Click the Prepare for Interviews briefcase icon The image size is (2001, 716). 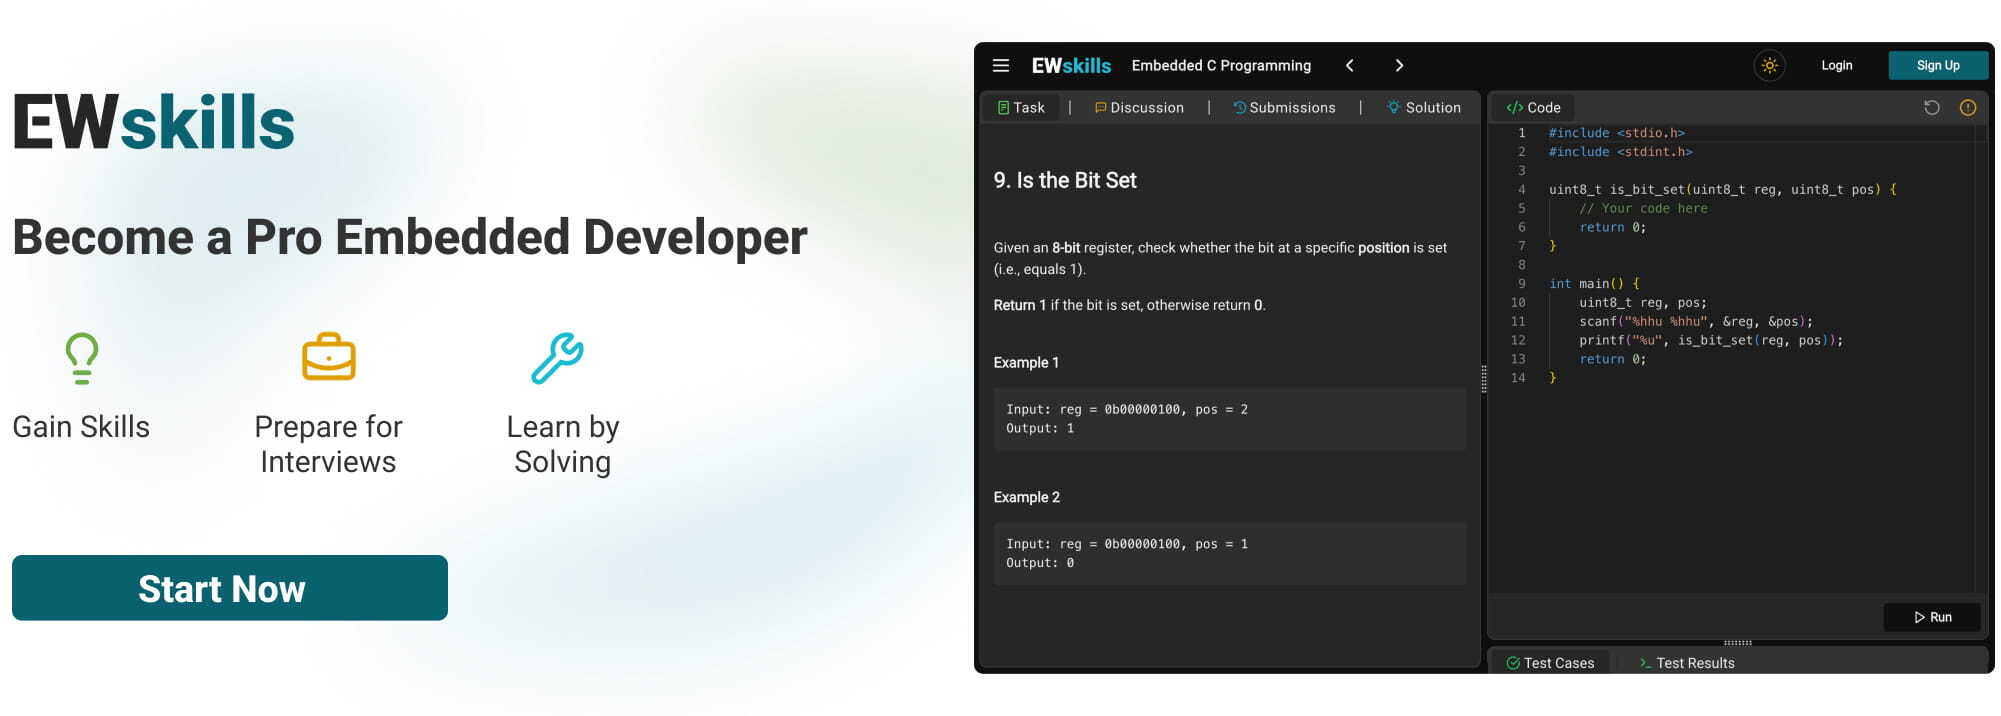click(329, 358)
